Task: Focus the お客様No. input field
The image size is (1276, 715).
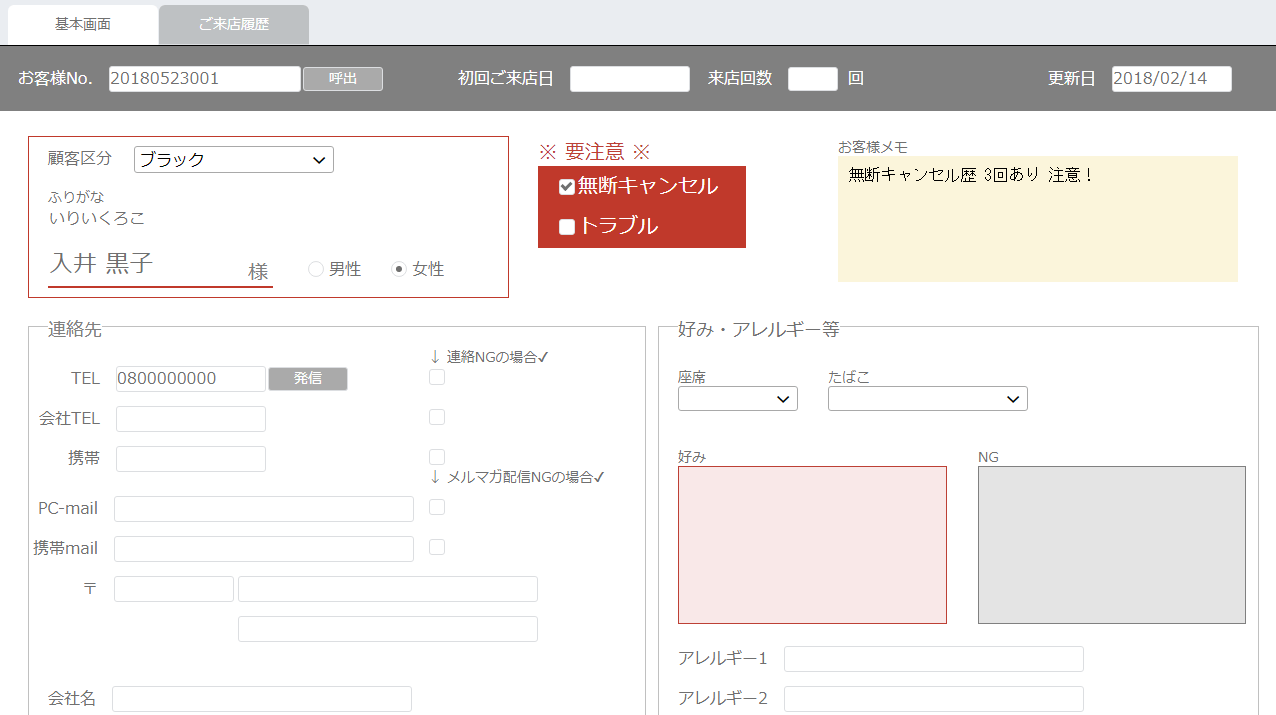Action: (204, 79)
